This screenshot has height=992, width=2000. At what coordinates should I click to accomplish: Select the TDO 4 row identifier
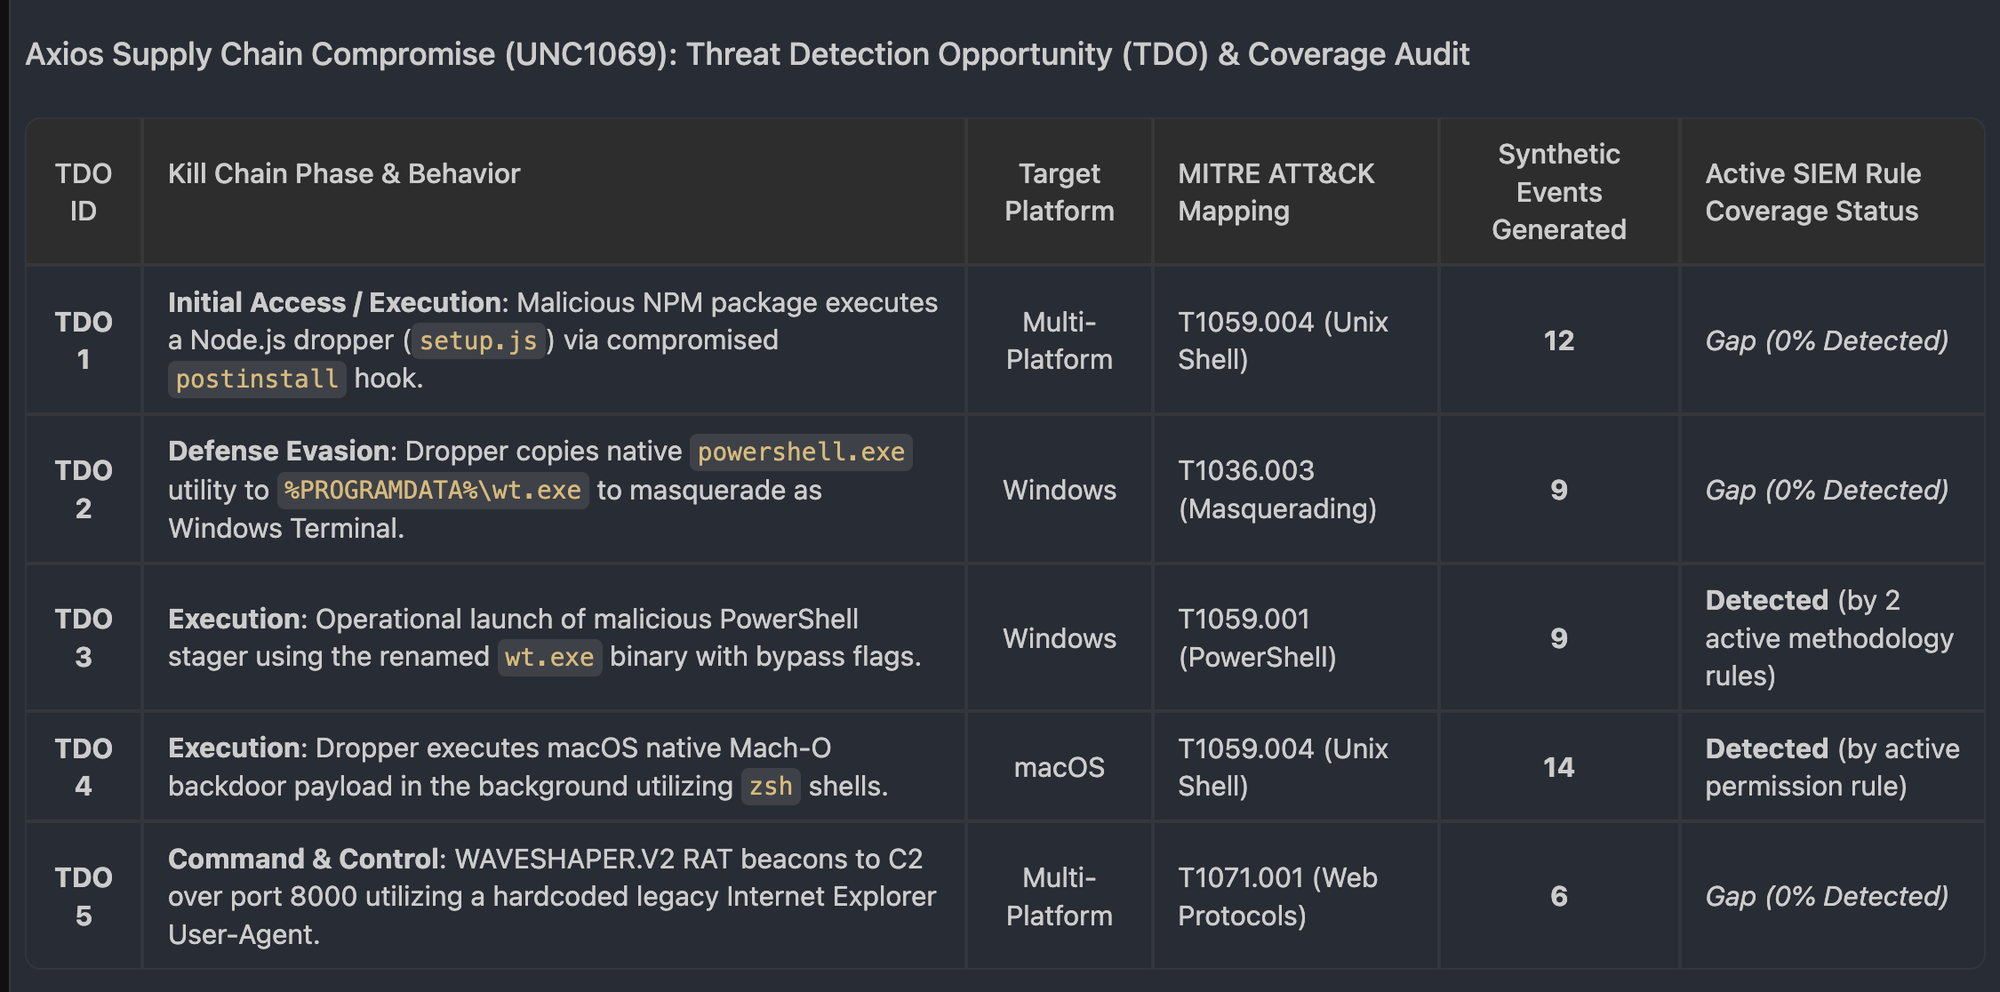(x=83, y=767)
